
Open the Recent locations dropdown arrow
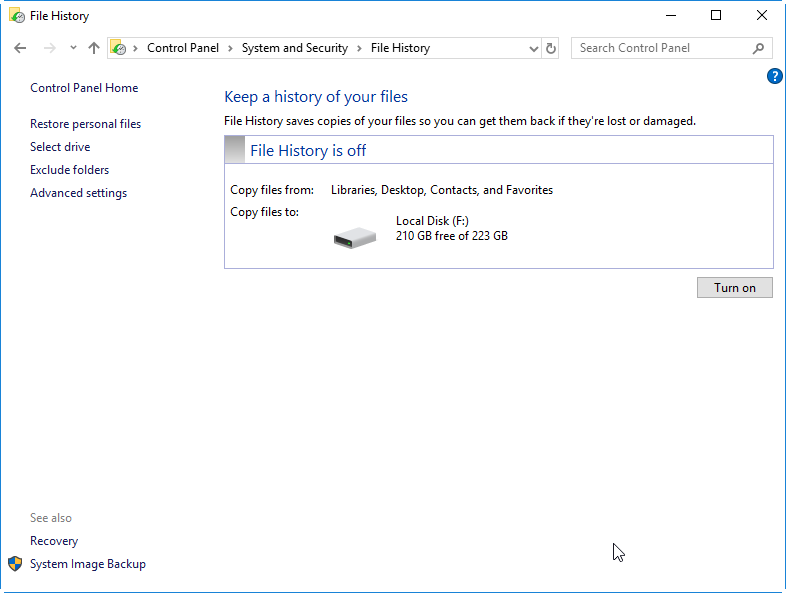pyautogui.click(x=73, y=48)
